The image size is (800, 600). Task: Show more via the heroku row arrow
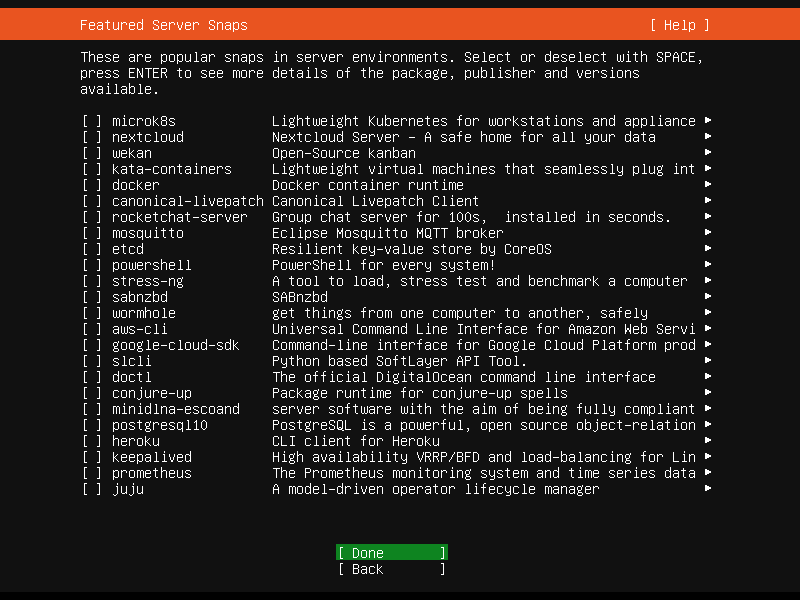coord(708,441)
